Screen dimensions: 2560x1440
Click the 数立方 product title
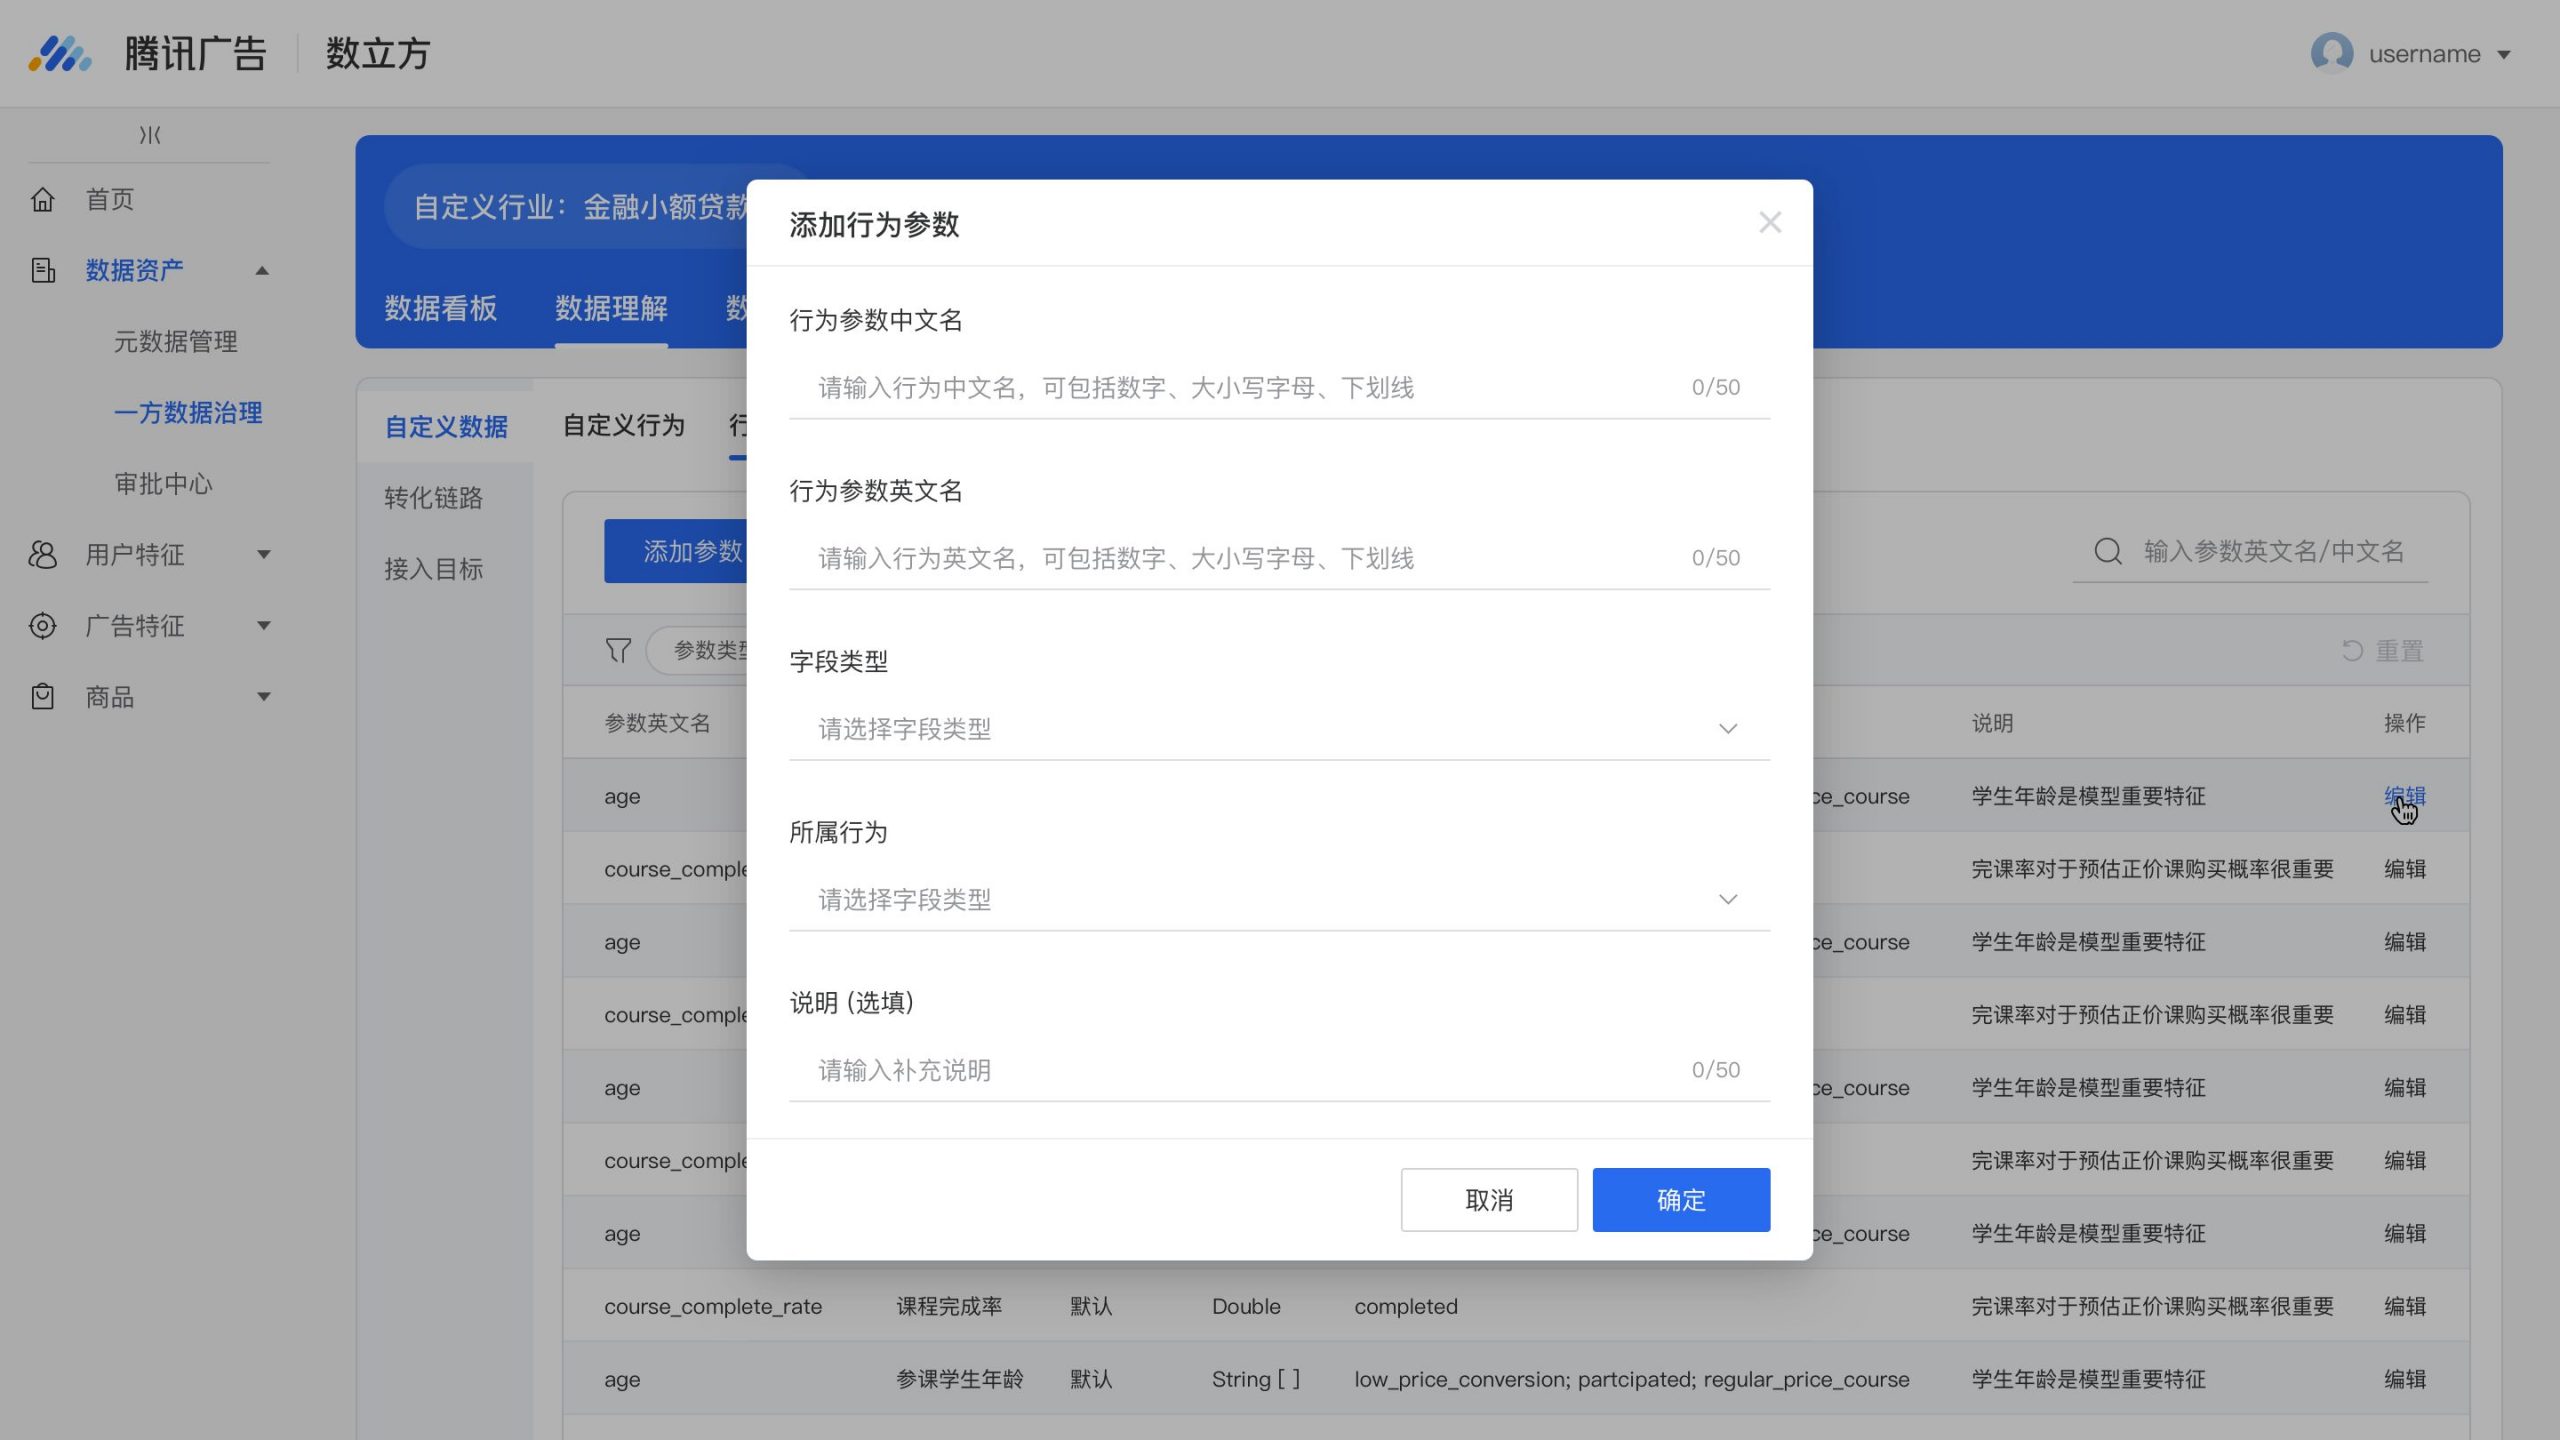pos(378,54)
